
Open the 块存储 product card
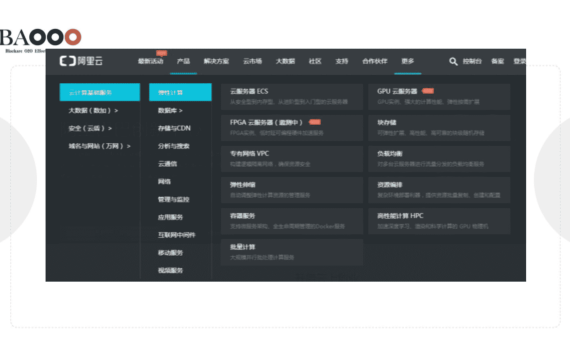point(439,128)
